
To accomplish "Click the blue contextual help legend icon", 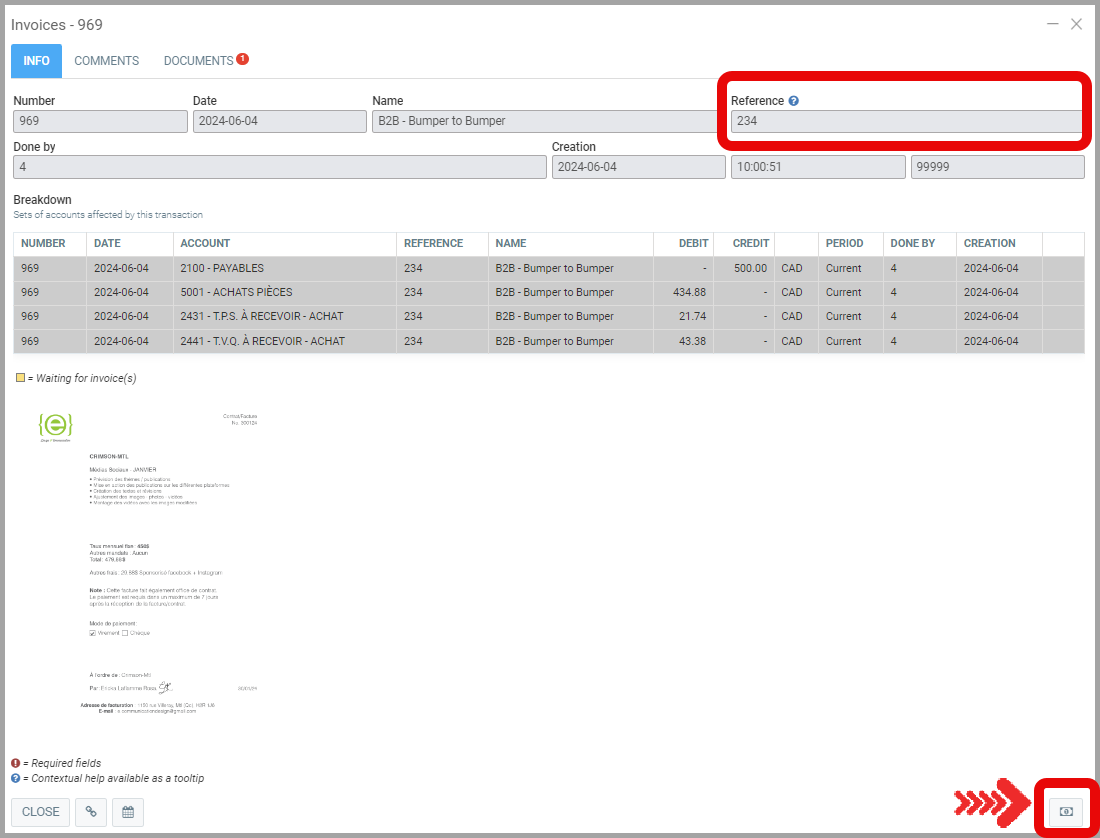I will 16,778.
